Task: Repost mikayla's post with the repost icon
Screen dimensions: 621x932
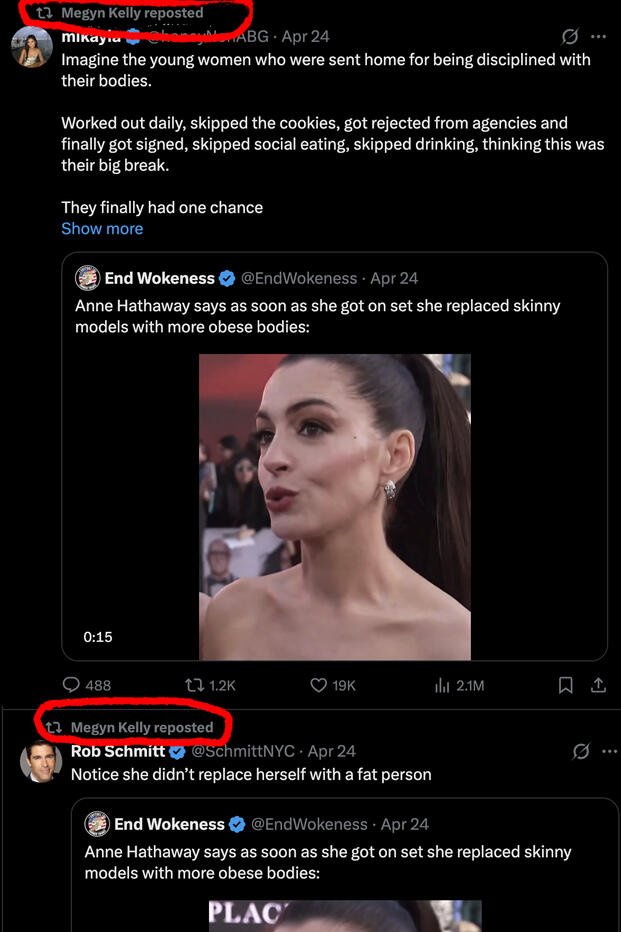Action: 195,685
